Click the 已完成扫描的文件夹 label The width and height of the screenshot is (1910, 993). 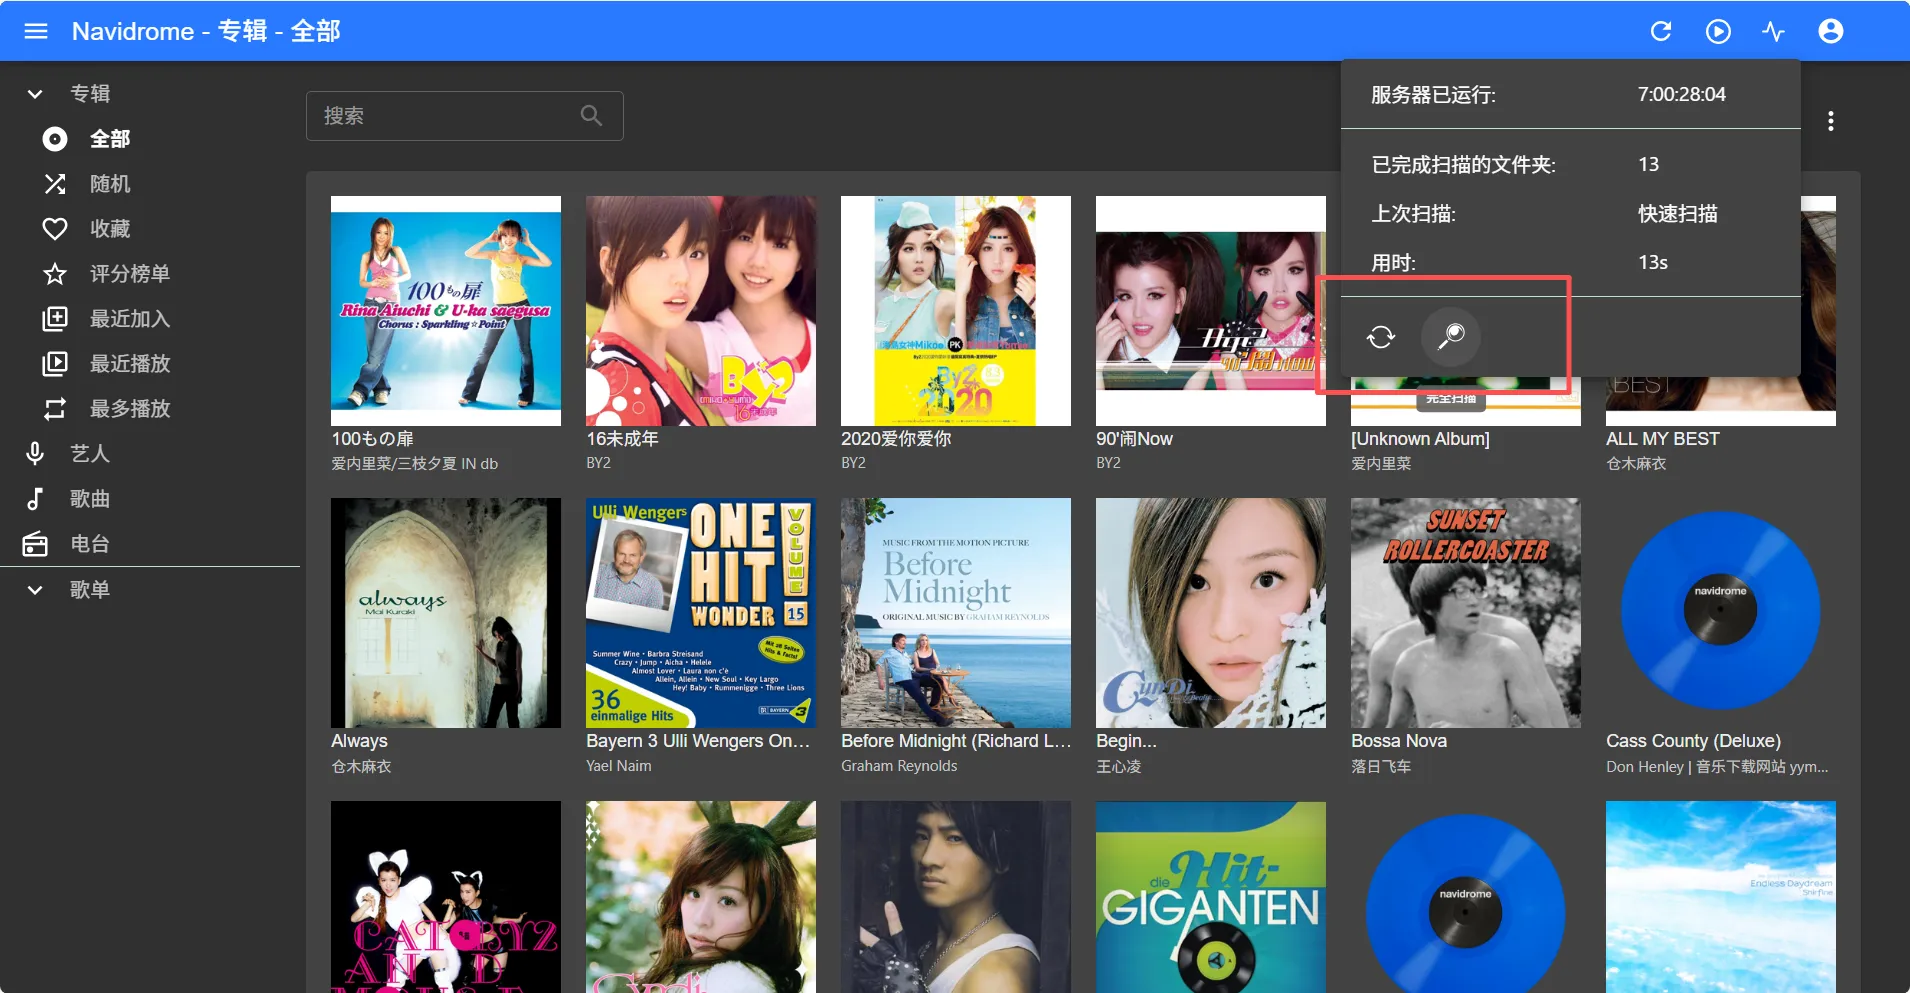pyautogui.click(x=1464, y=164)
